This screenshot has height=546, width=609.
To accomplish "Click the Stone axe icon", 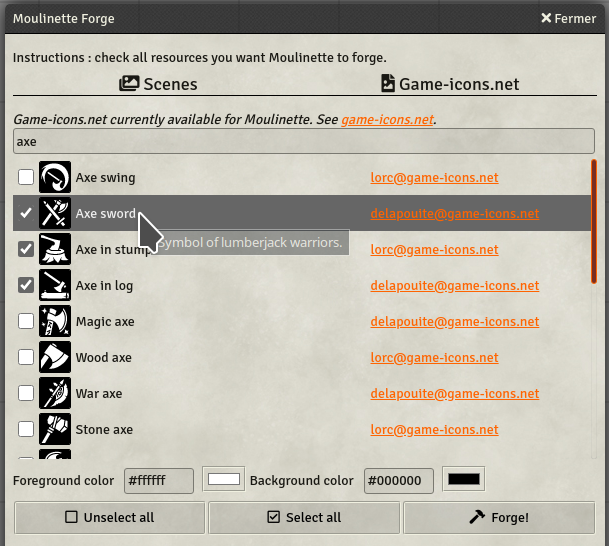I will (55, 429).
